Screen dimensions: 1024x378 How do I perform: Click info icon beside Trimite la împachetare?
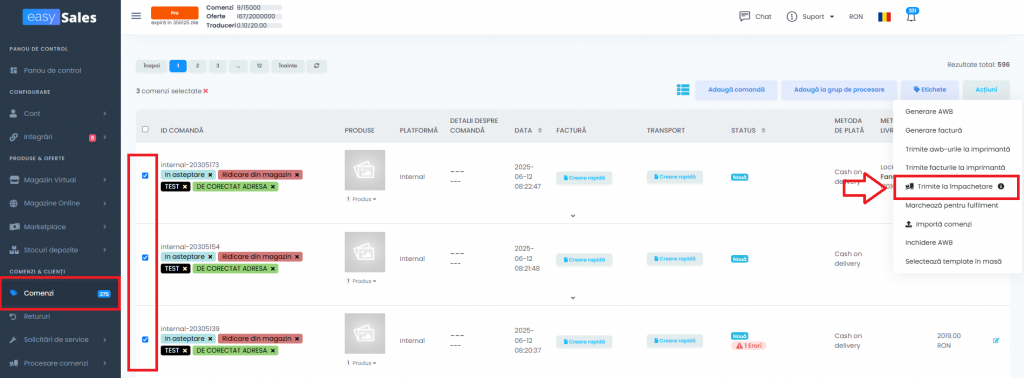1000,187
